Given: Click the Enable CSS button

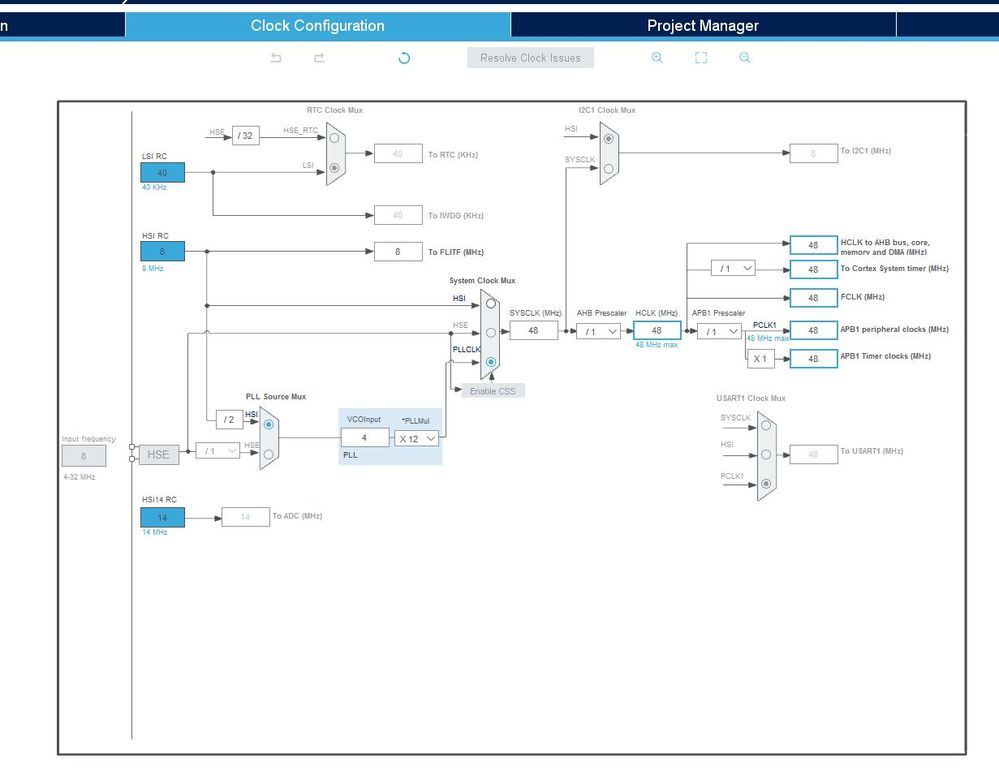Looking at the screenshot, I should point(492,391).
